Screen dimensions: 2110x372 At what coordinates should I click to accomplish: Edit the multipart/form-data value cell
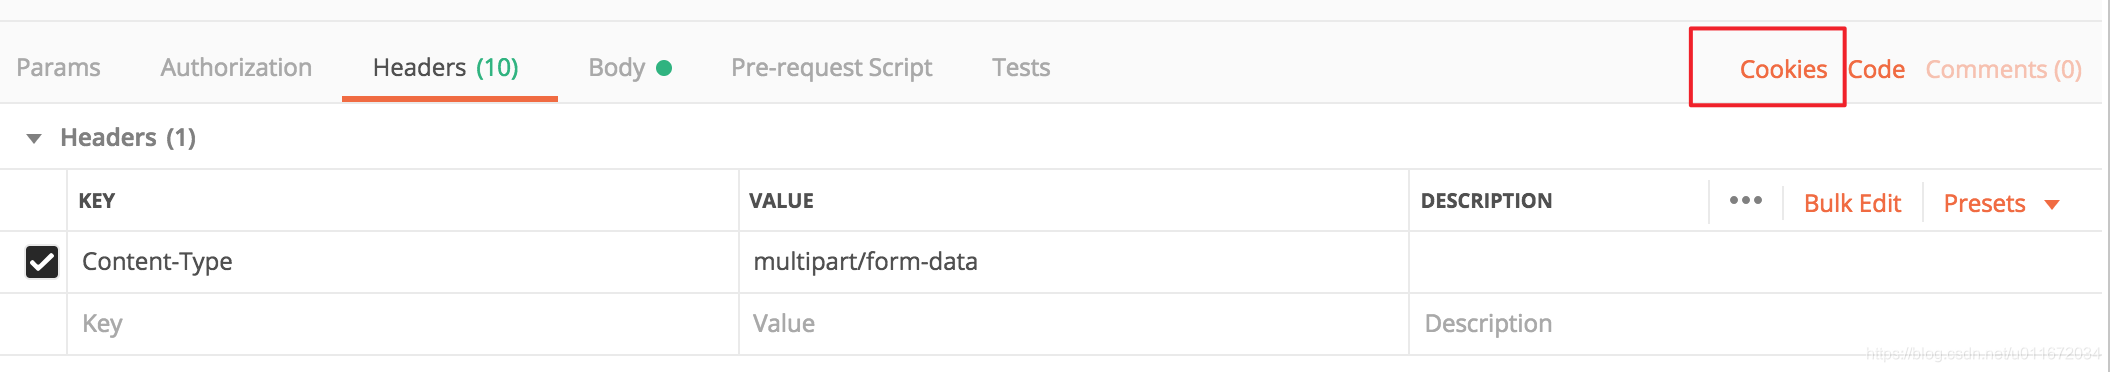pos(1074,262)
